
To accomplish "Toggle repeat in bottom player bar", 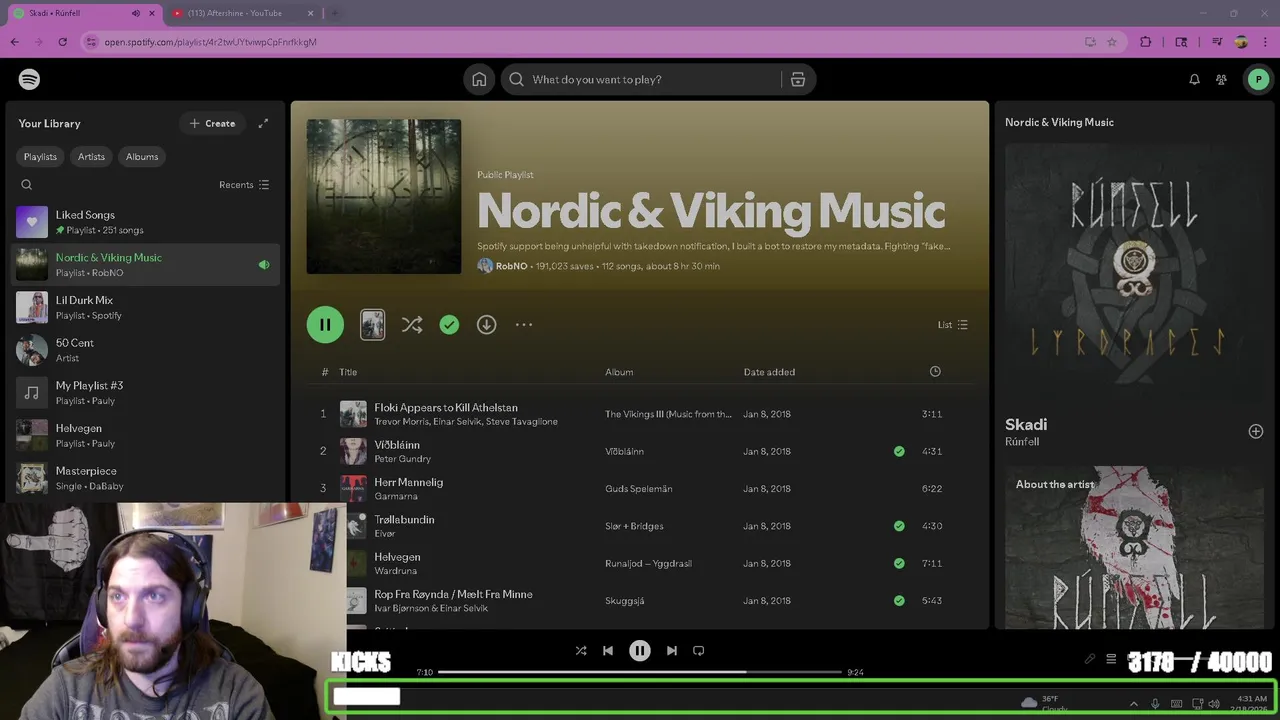I will [699, 650].
